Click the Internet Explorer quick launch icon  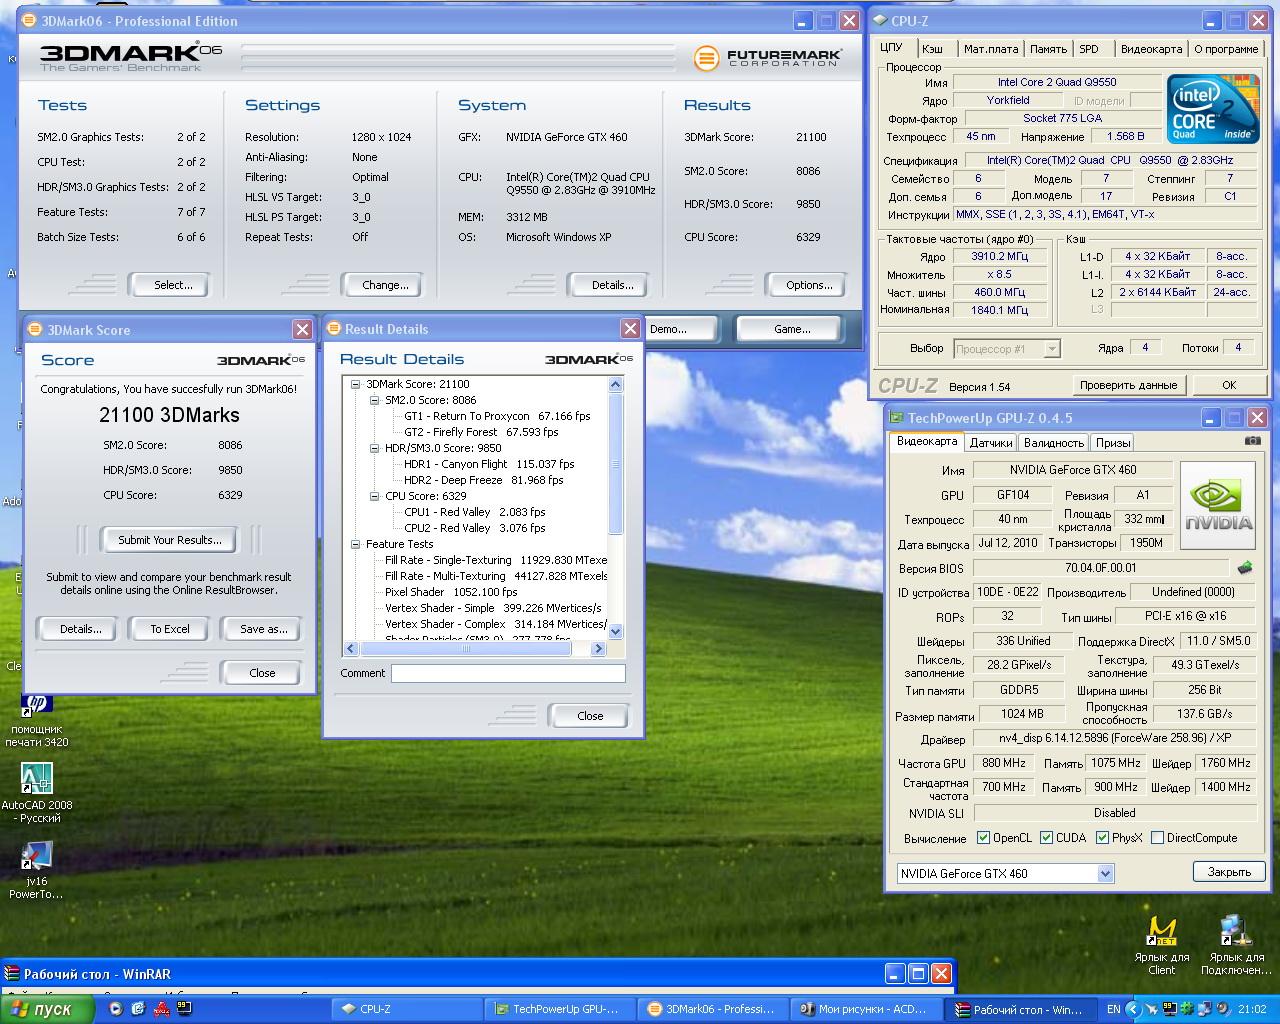tap(138, 1009)
